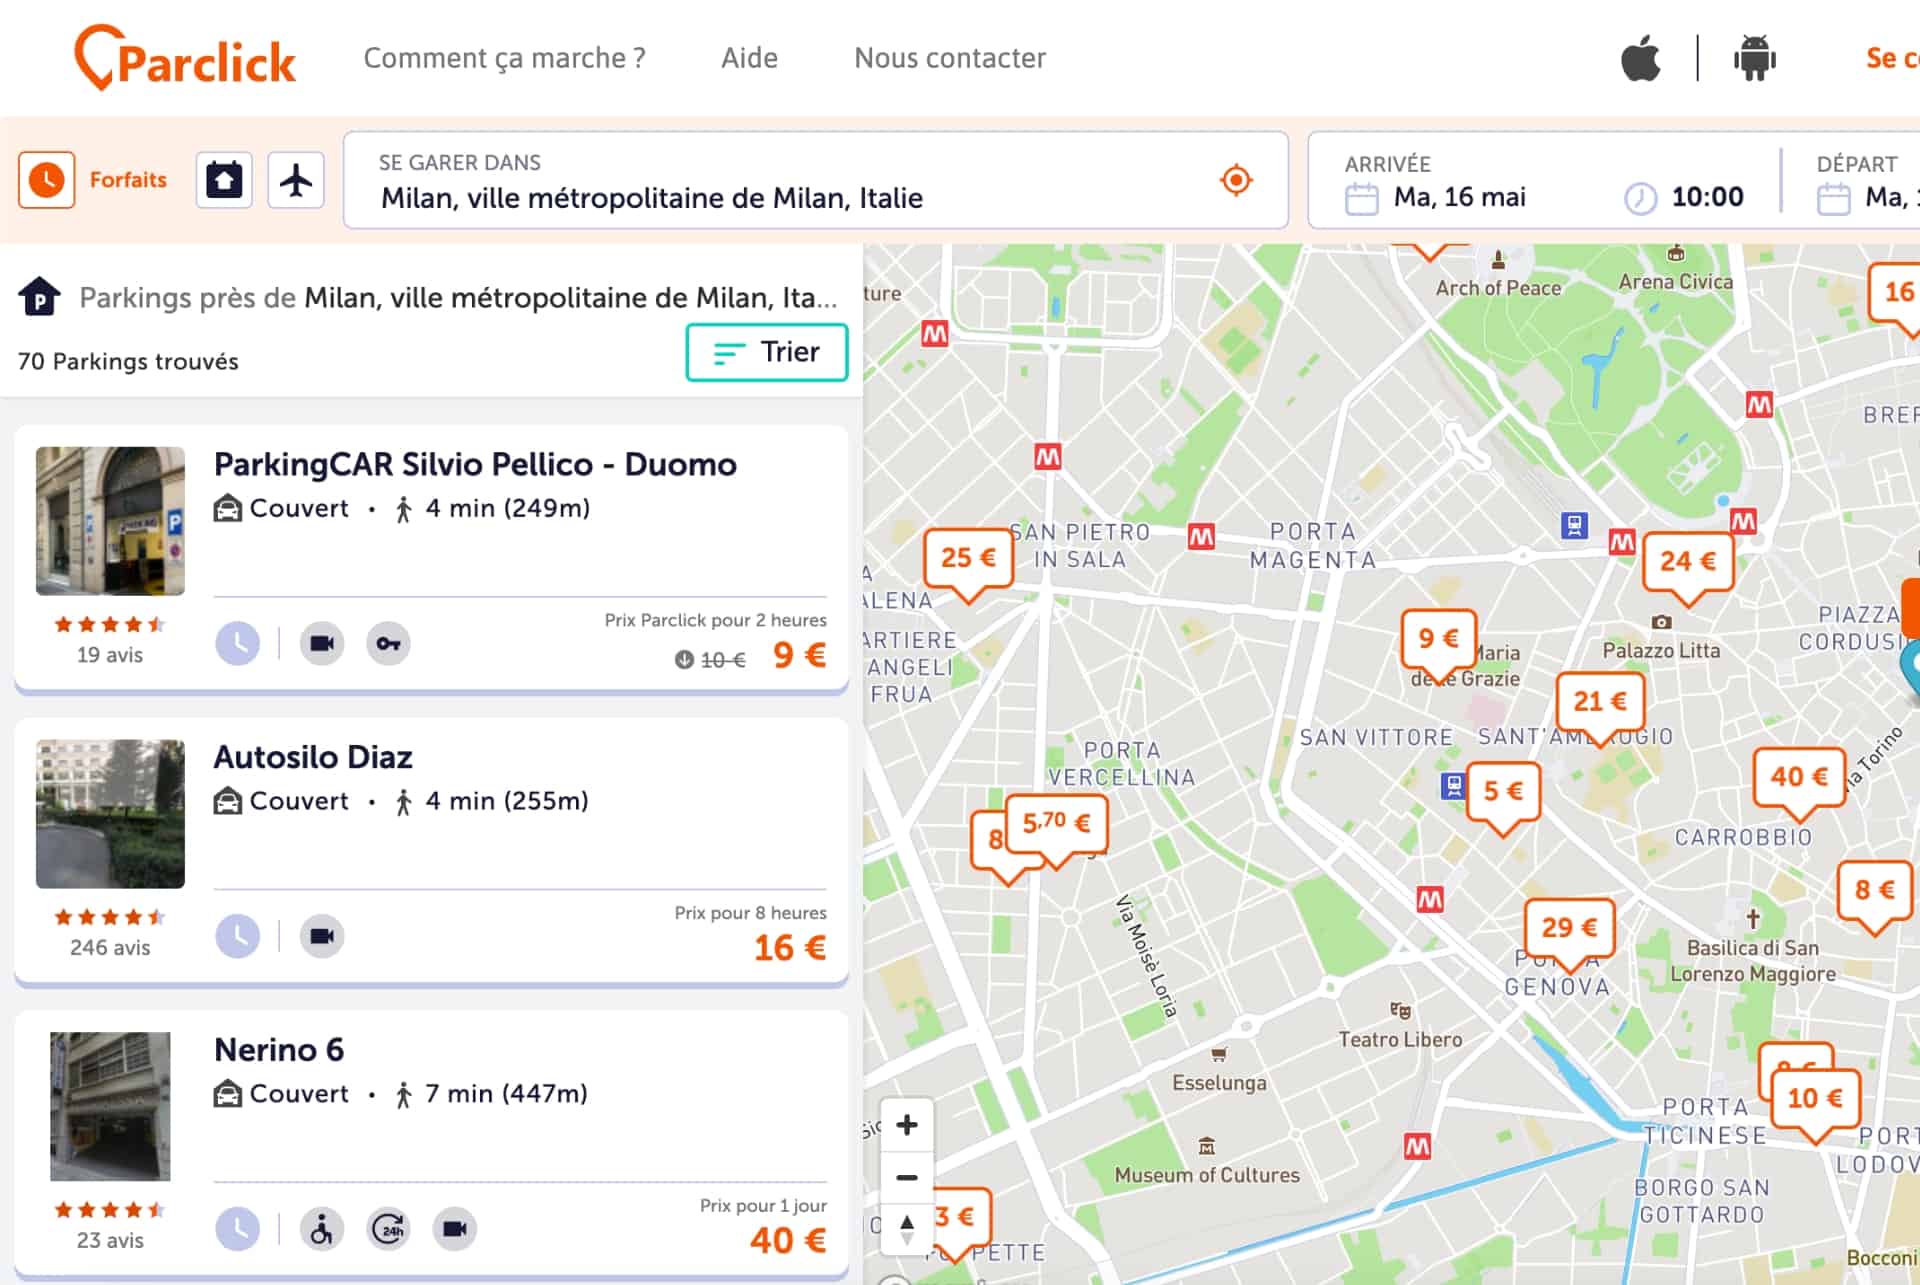
Task: Open Autosilo Diaz parking title
Action: (x=313, y=757)
